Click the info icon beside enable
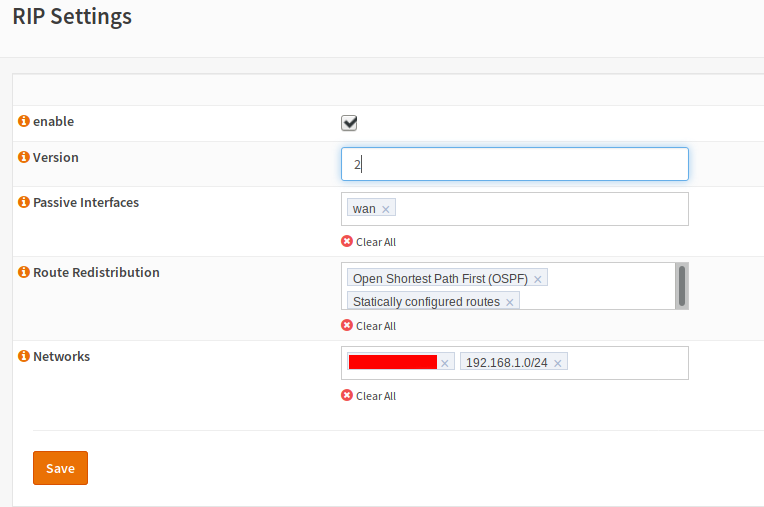 [24, 122]
